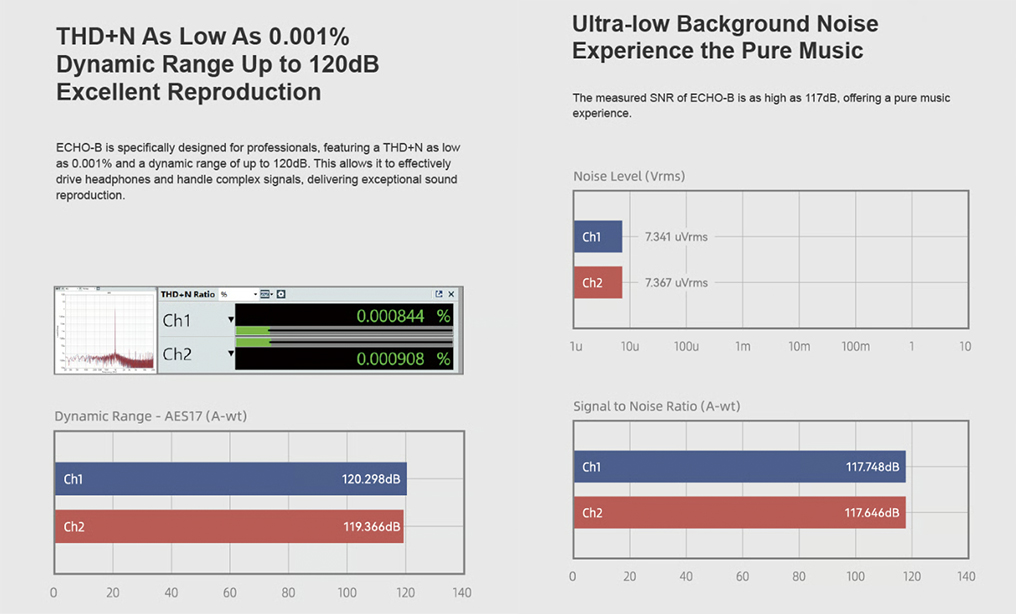Close the THD+N Ratio meter panel
This screenshot has width=1016, height=614.
tap(452, 294)
